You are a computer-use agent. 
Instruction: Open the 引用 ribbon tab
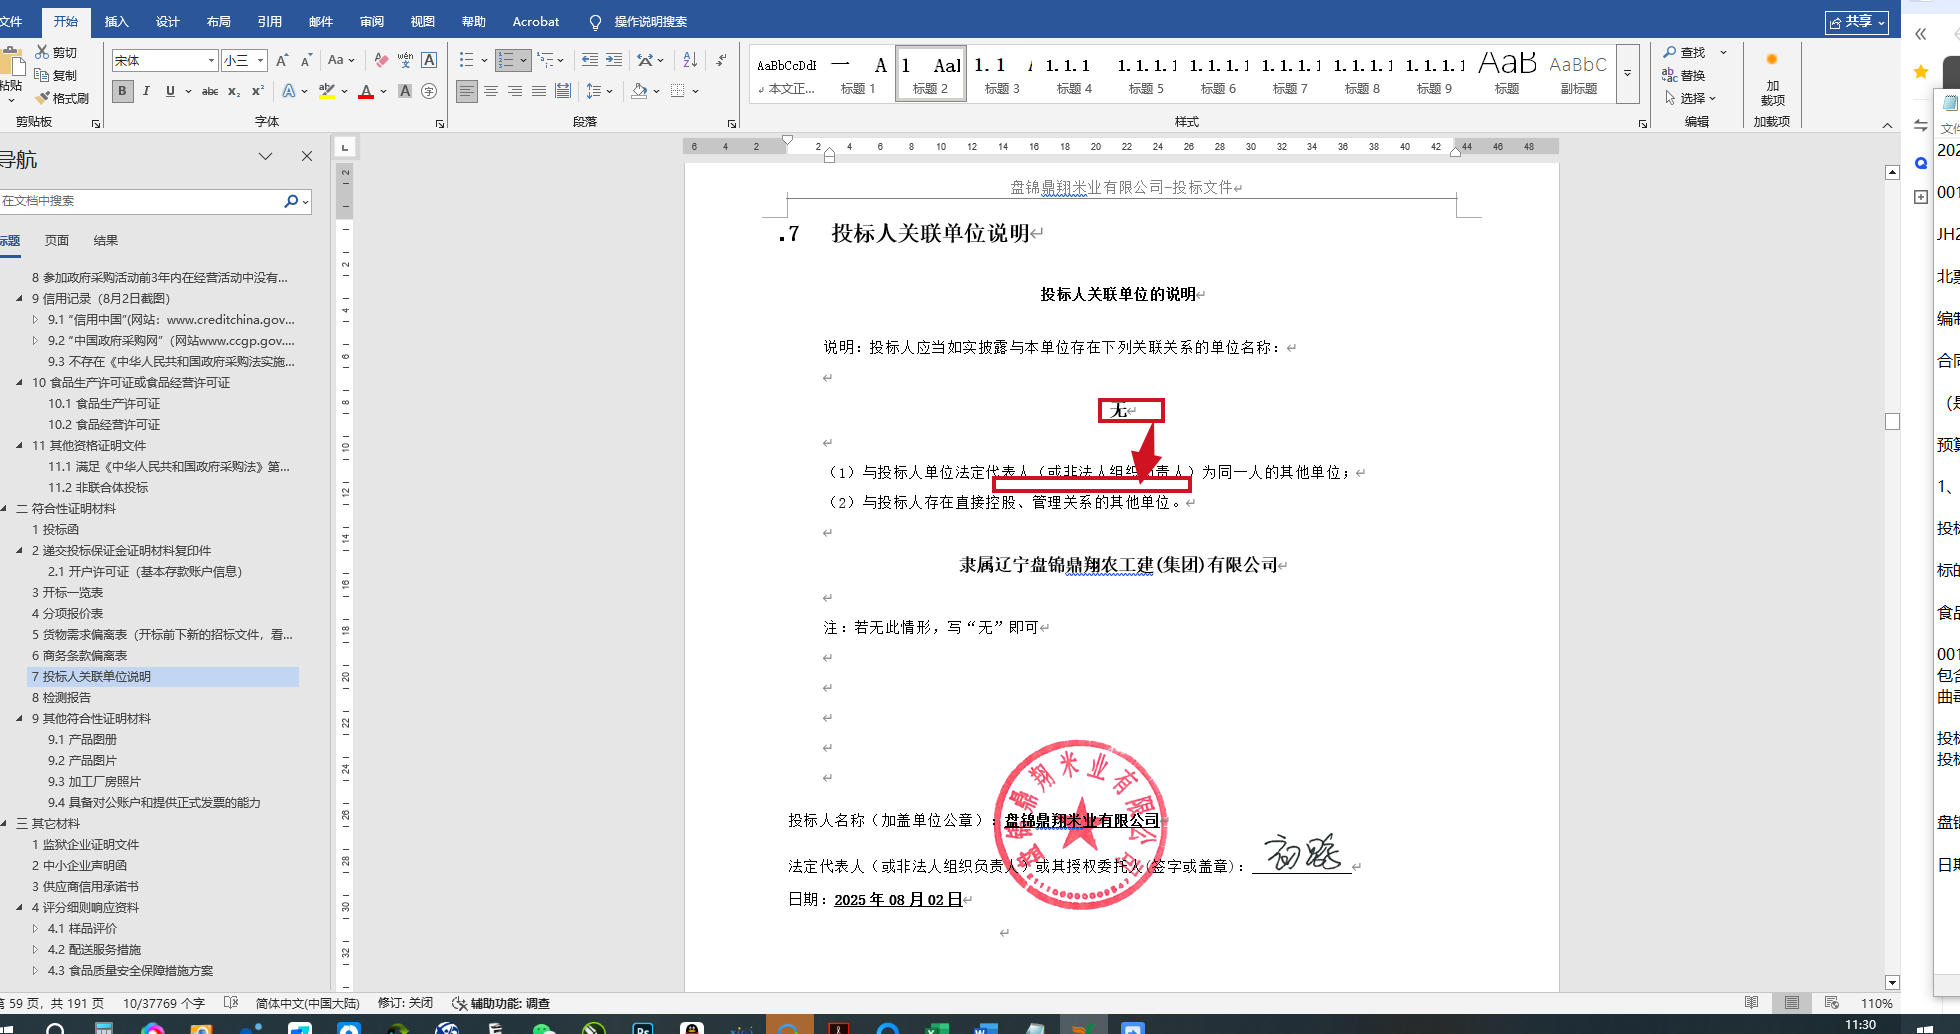[270, 21]
